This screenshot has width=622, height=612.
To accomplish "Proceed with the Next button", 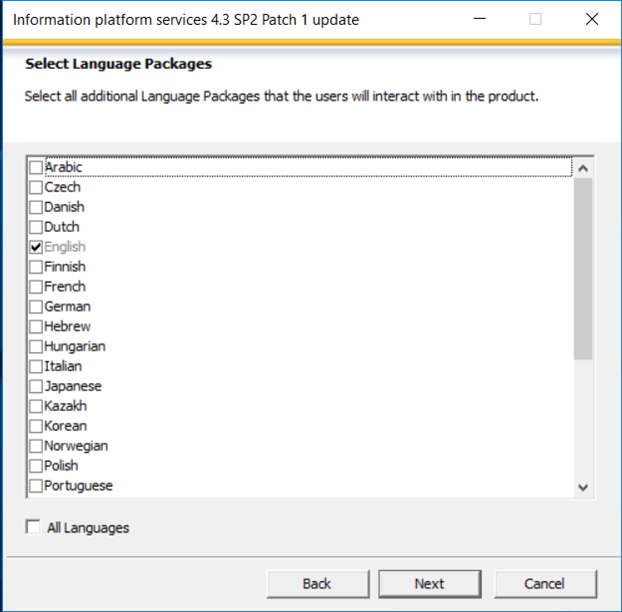I will click(x=430, y=584).
